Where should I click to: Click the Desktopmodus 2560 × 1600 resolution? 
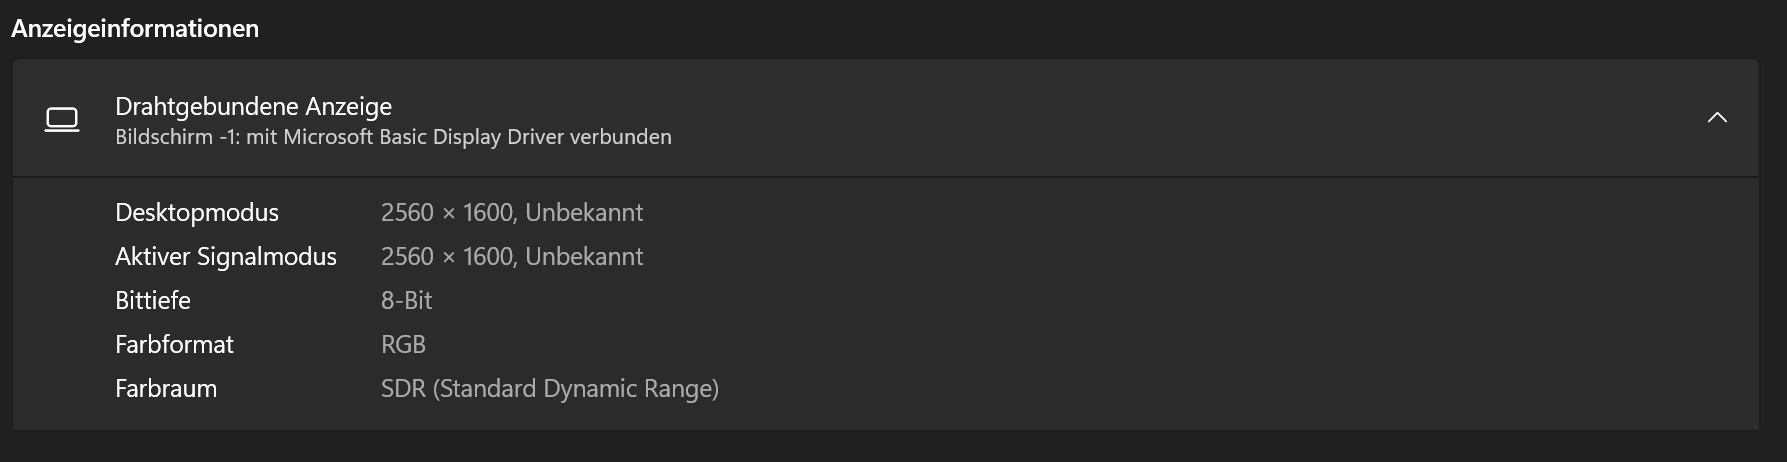[x=447, y=213]
